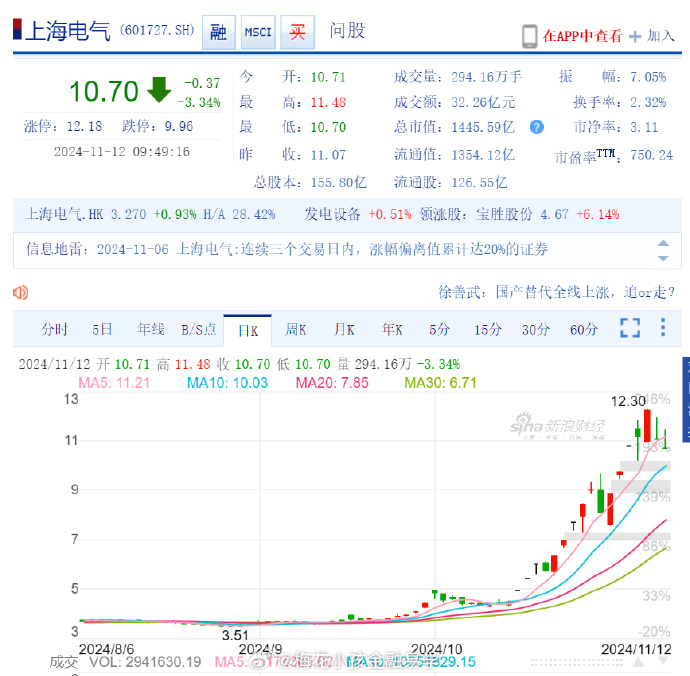
Task: Click the 融 margin trading badge
Action: (x=219, y=32)
